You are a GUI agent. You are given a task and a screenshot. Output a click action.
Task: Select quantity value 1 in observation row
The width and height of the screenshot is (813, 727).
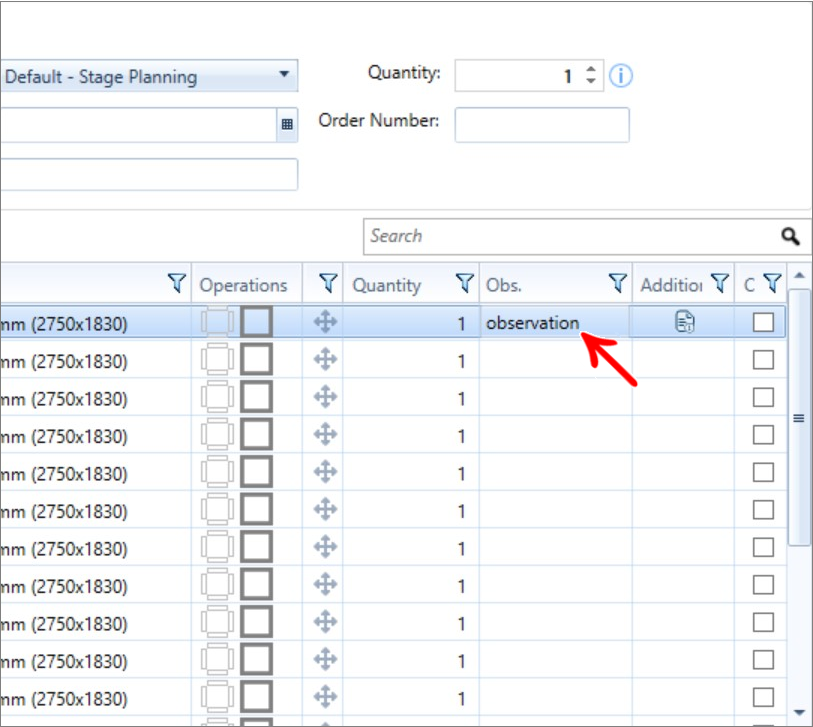coord(461,324)
